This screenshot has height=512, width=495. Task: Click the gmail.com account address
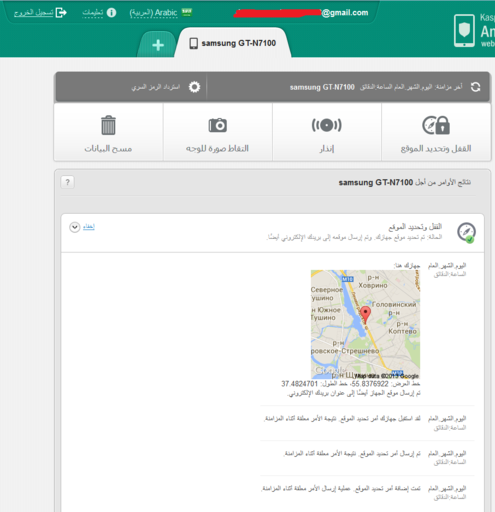[x=301, y=13]
